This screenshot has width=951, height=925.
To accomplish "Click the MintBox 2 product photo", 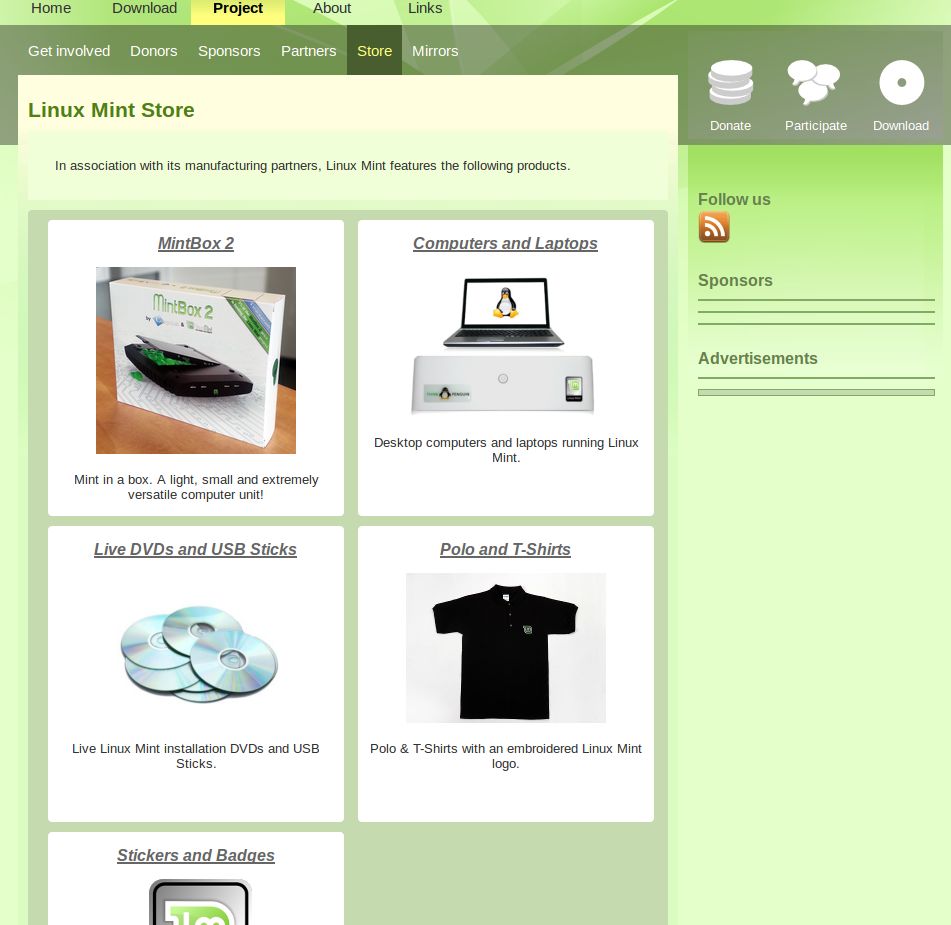I will click(196, 360).
